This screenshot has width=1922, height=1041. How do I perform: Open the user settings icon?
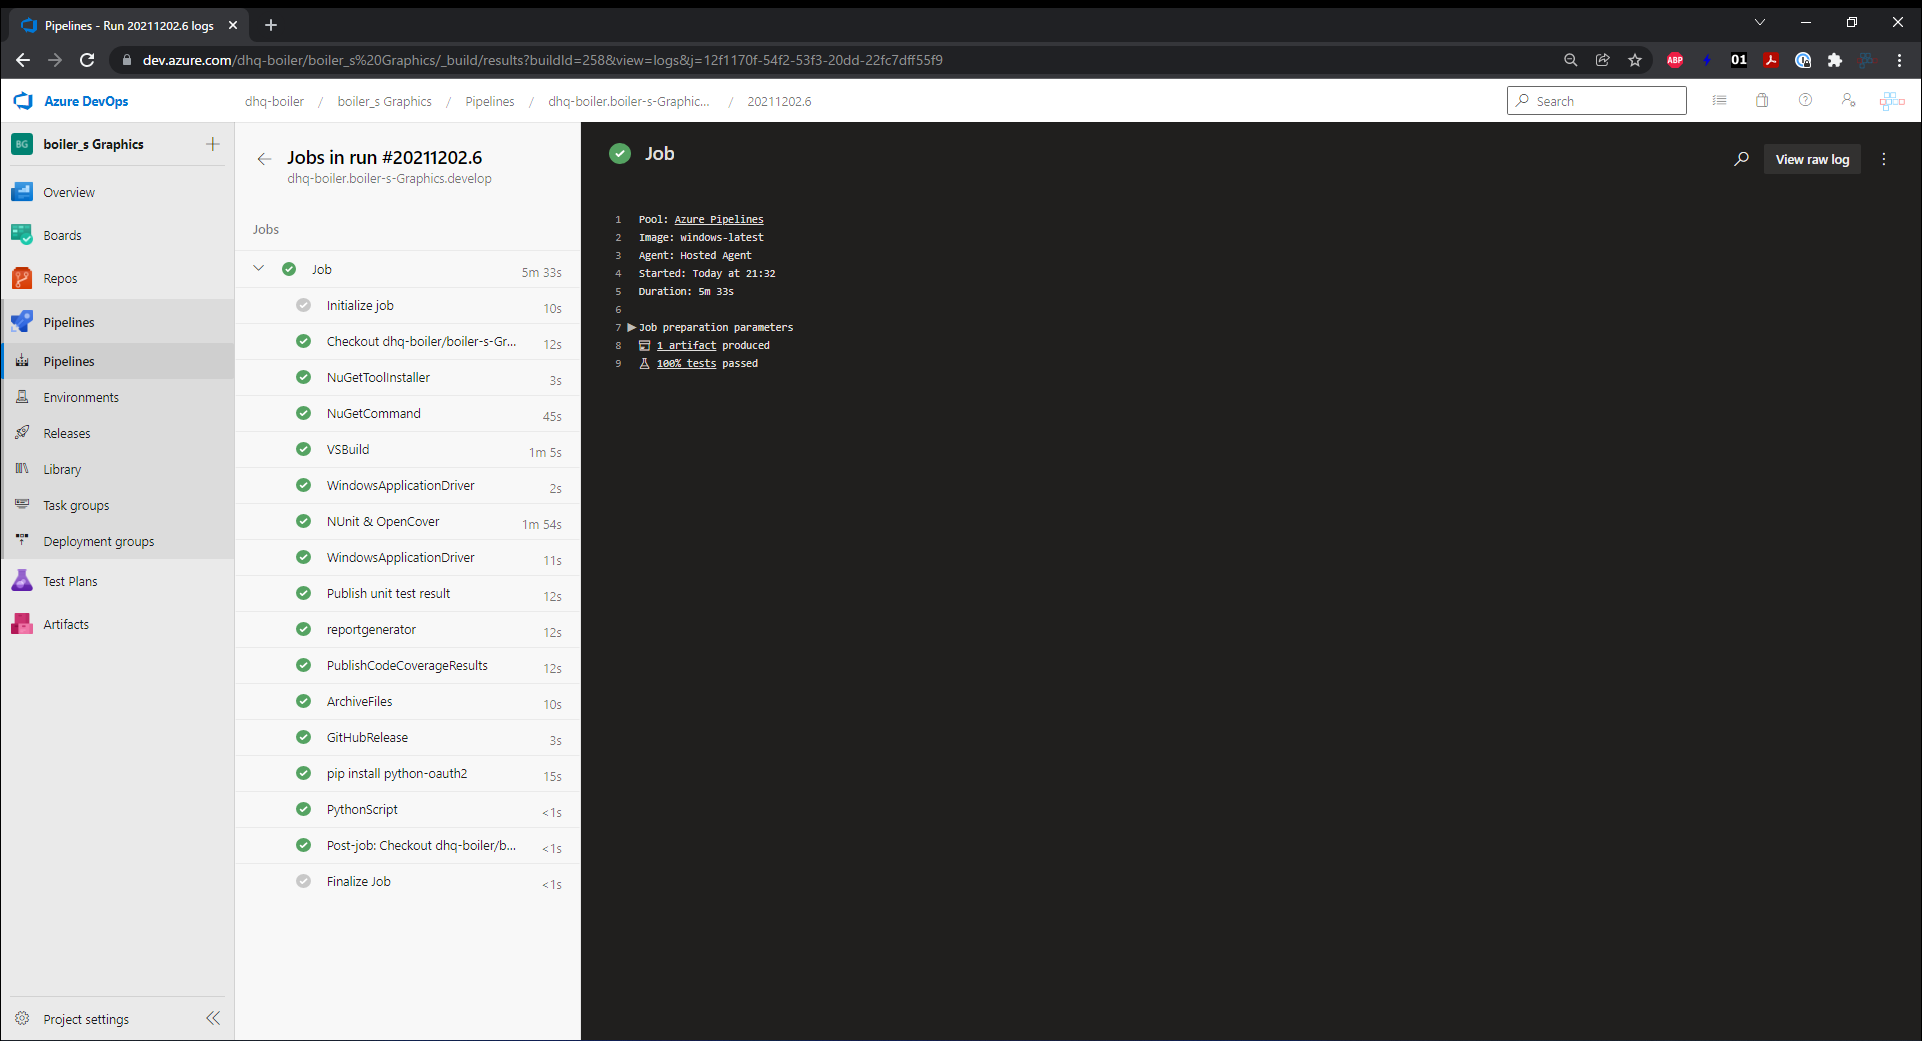[1848, 100]
